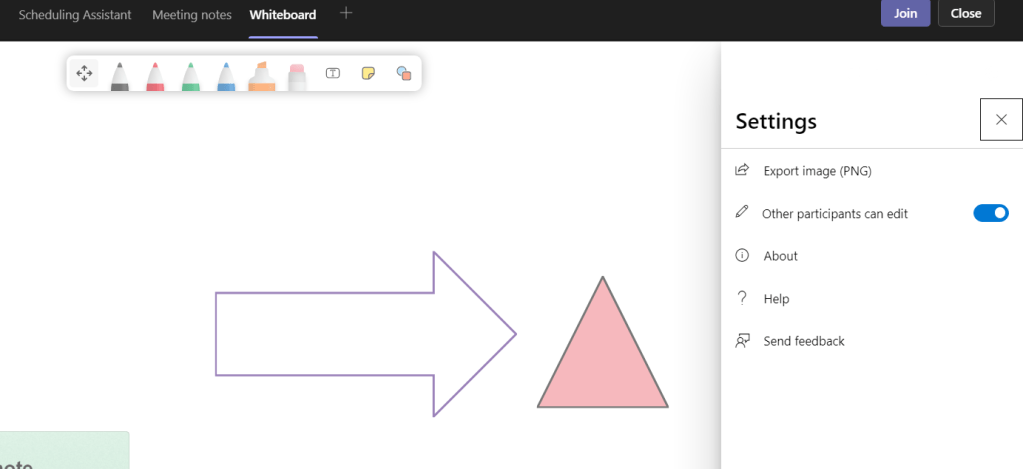Open the shapes tool
The image size is (1023, 469).
pos(403,73)
